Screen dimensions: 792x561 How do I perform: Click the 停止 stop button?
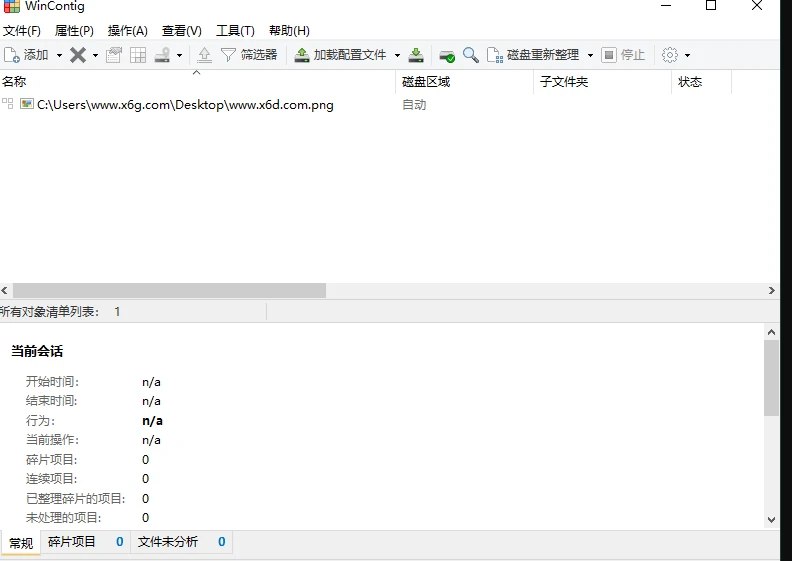point(623,55)
